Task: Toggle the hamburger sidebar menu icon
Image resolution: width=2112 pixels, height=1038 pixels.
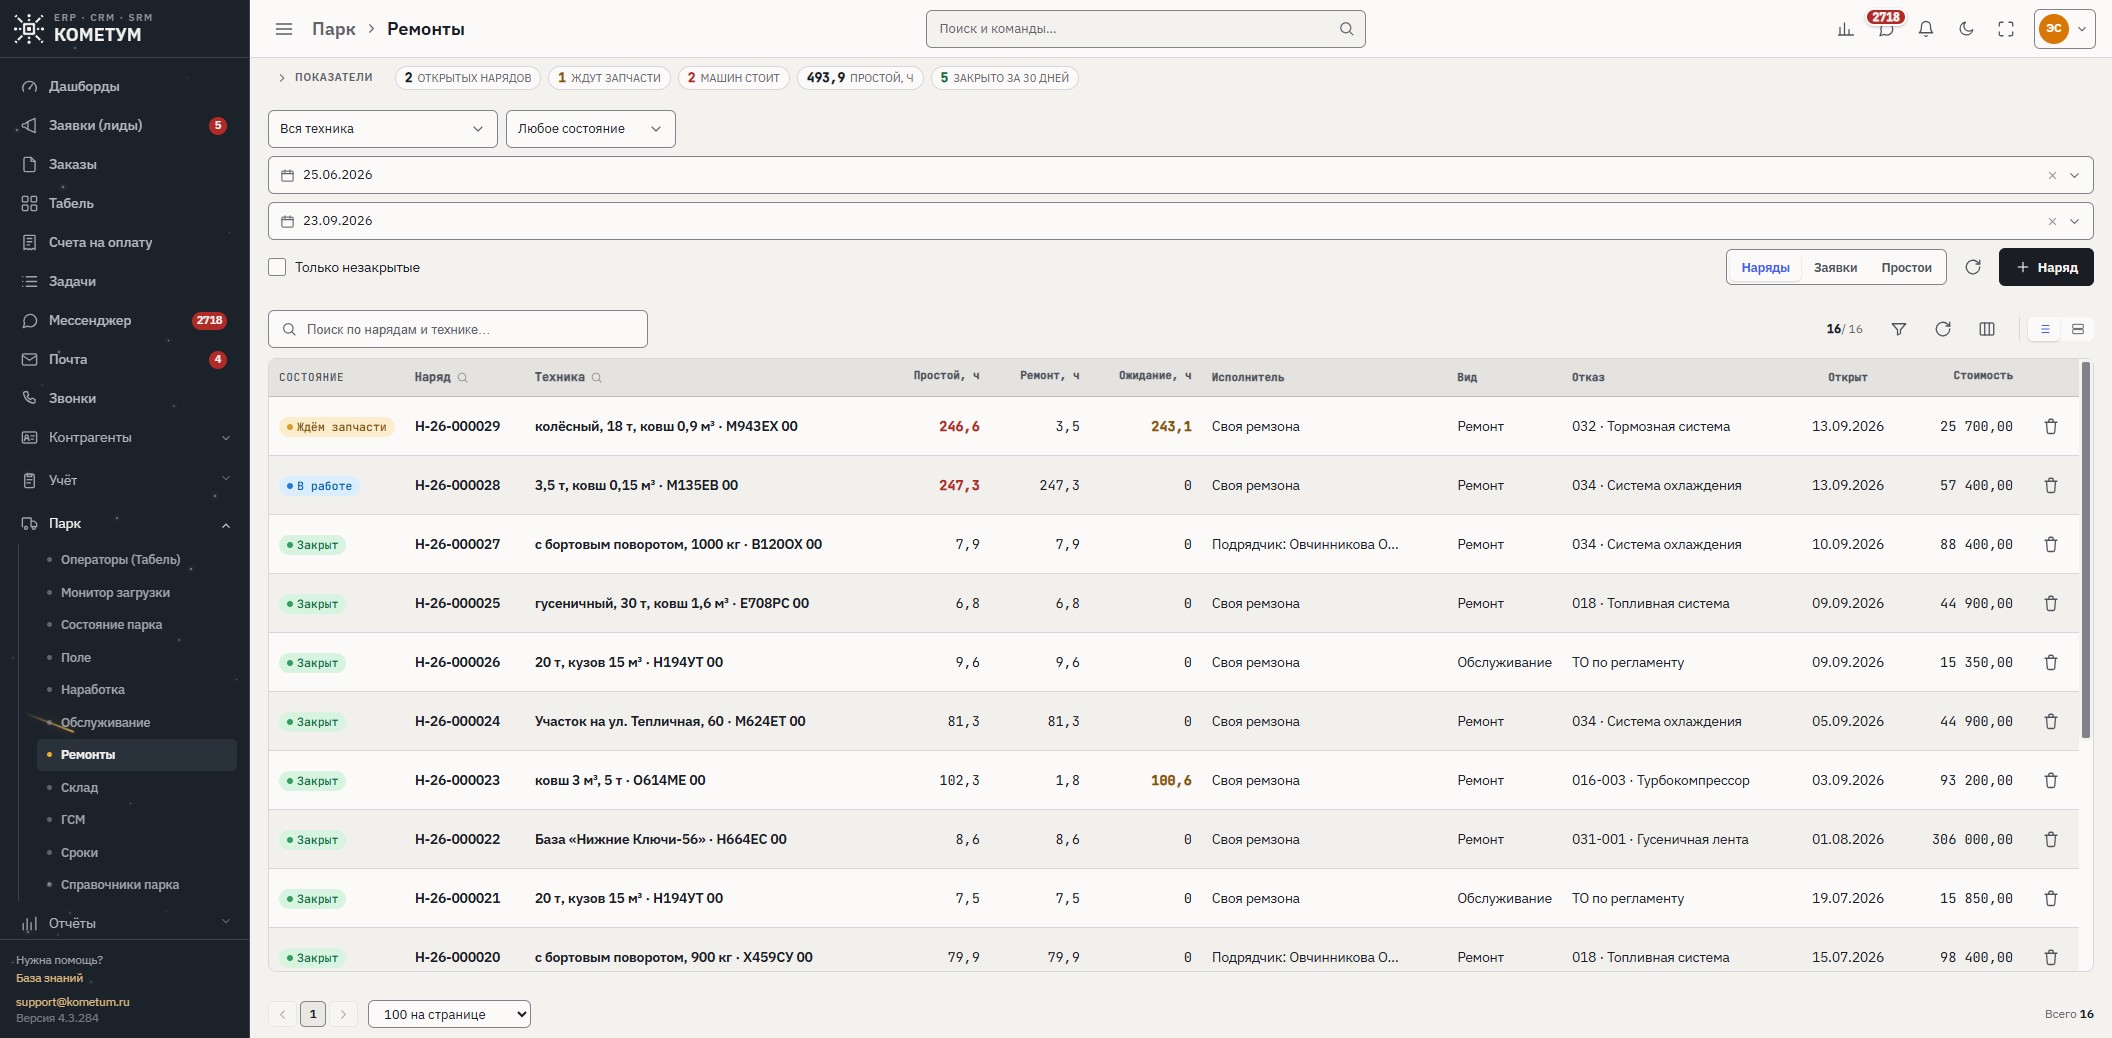Action: pyautogui.click(x=284, y=29)
